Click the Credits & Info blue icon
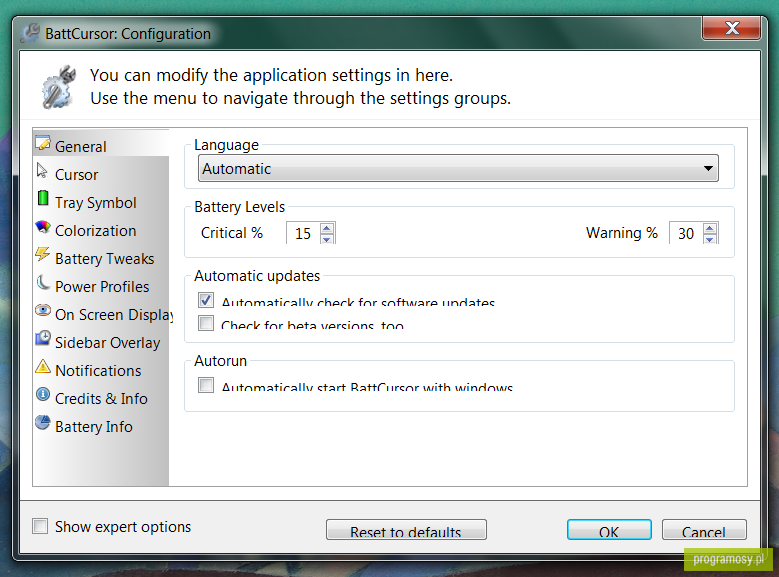Viewport: 779px width, 577px height. click(x=43, y=395)
